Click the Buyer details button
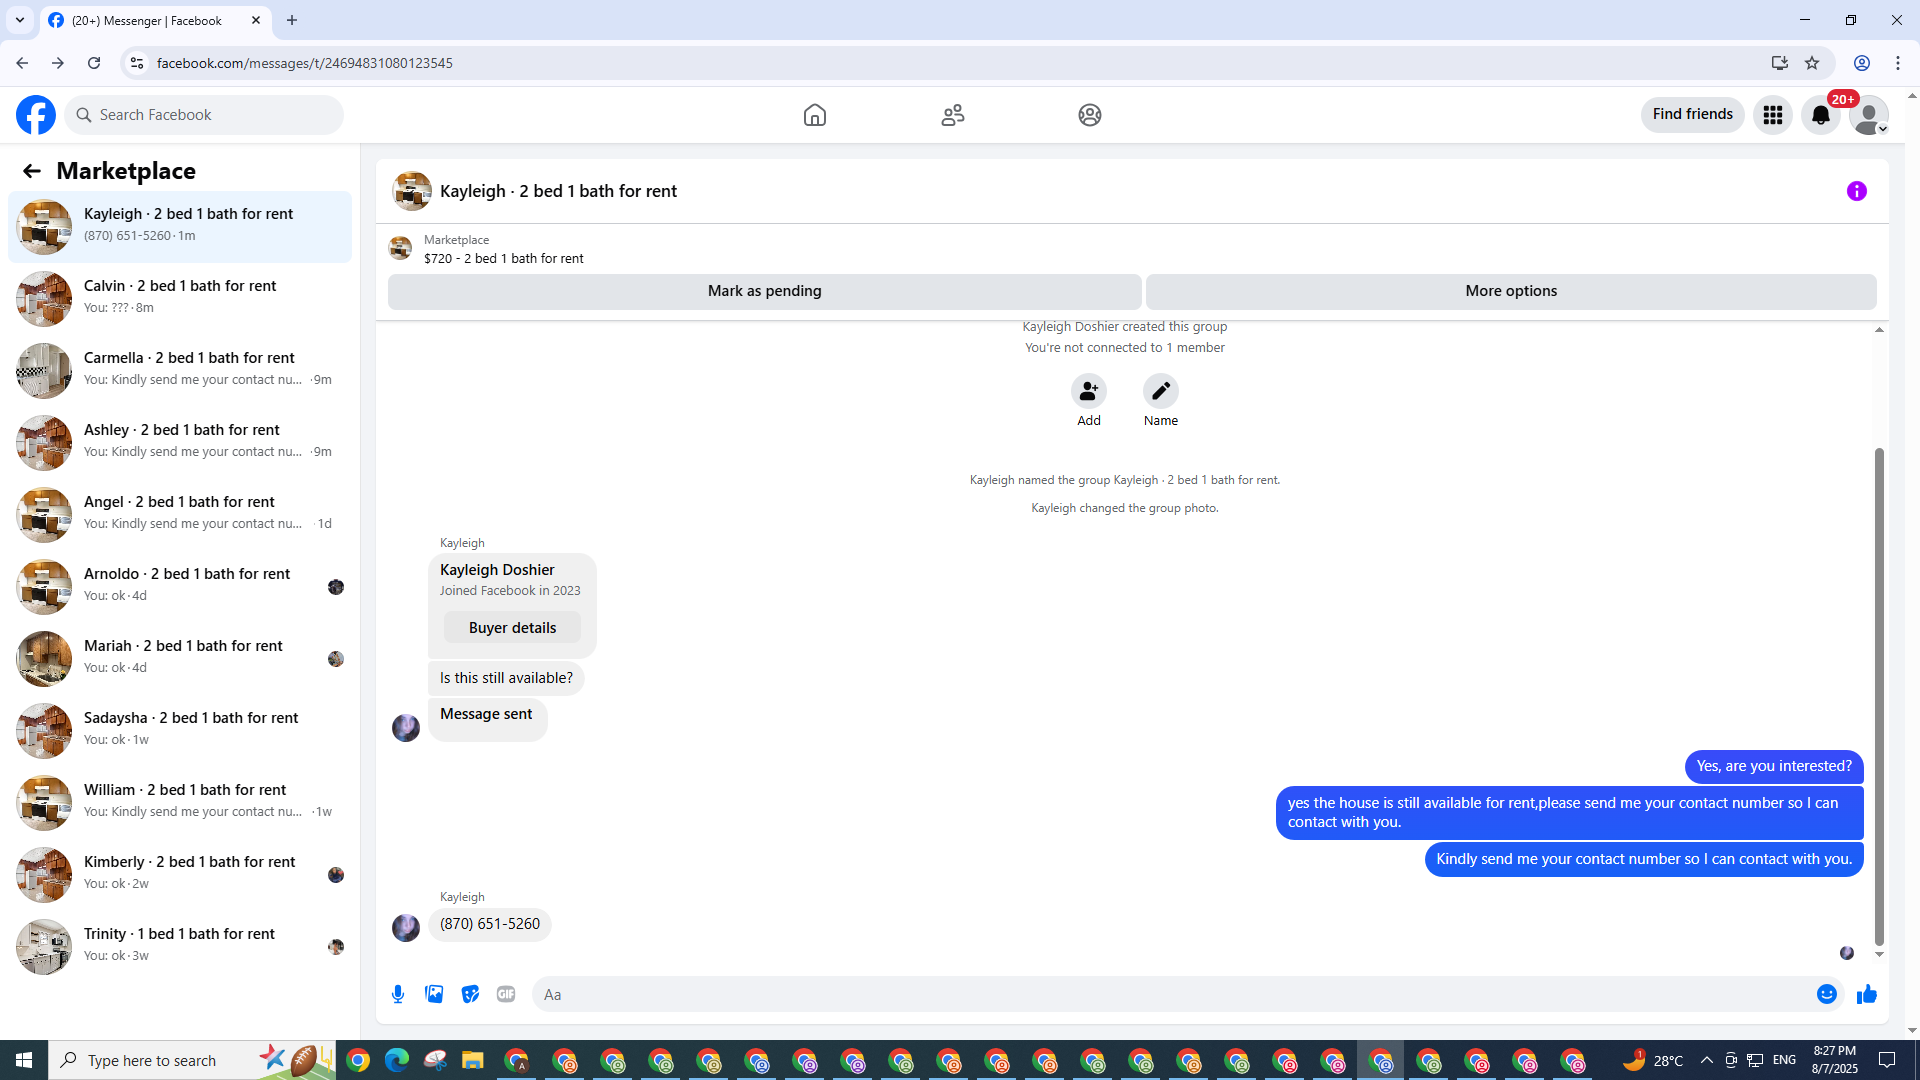 coord(512,628)
